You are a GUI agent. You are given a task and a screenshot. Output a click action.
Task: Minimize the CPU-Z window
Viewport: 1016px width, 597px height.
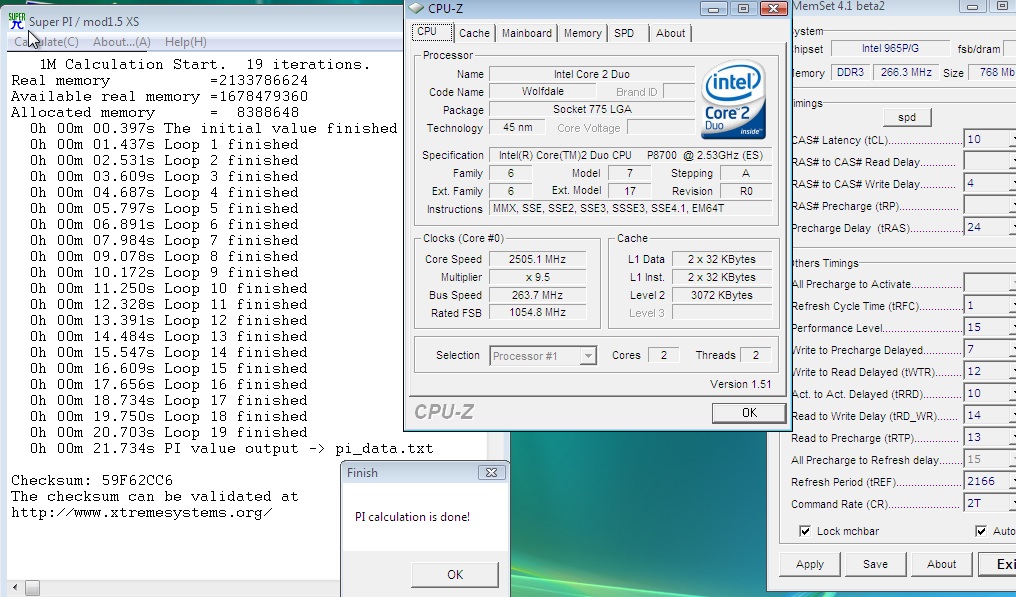pyautogui.click(x=713, y=8)
